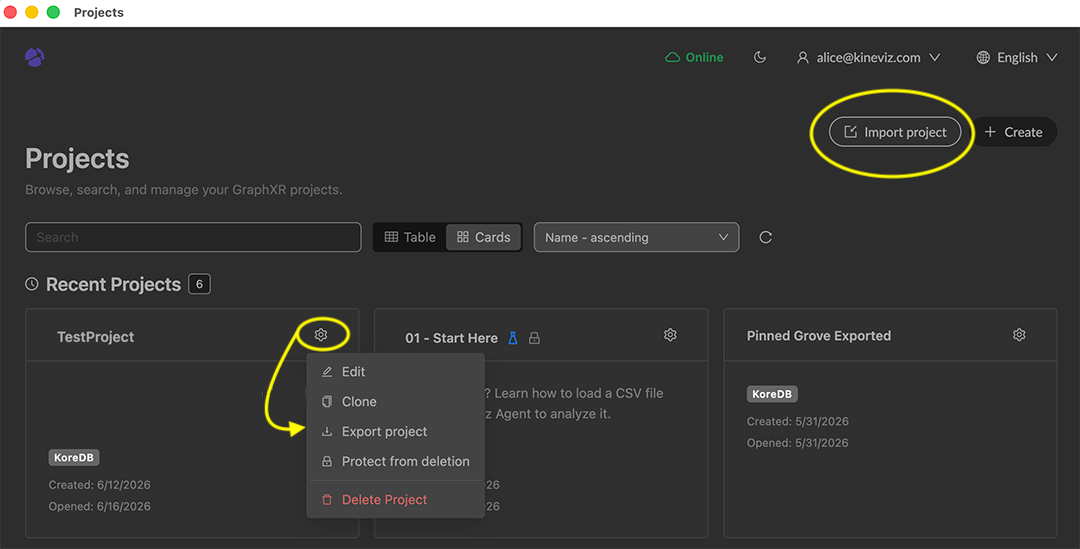Image resolution: width=1080 pixels, height=549 pixels.
Task: Click the blue flask icon on 01 - Start Here
Action: click(x=512, y=338)
